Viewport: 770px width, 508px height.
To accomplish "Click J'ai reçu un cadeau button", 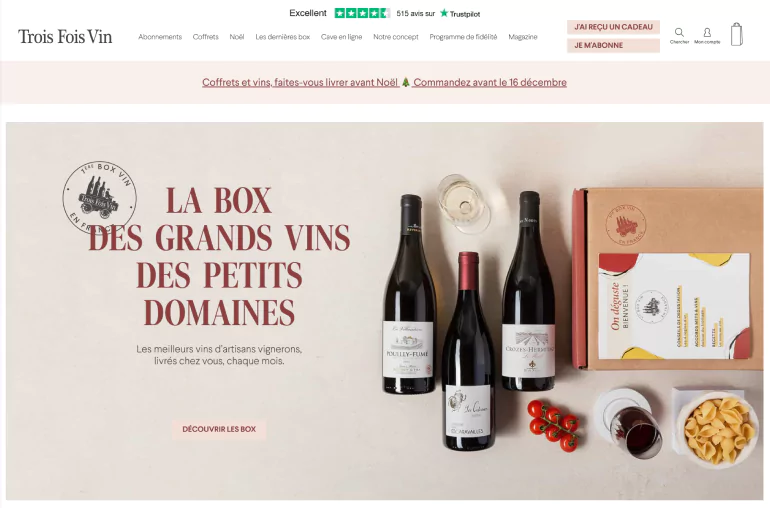I will [x=613, y=27].
